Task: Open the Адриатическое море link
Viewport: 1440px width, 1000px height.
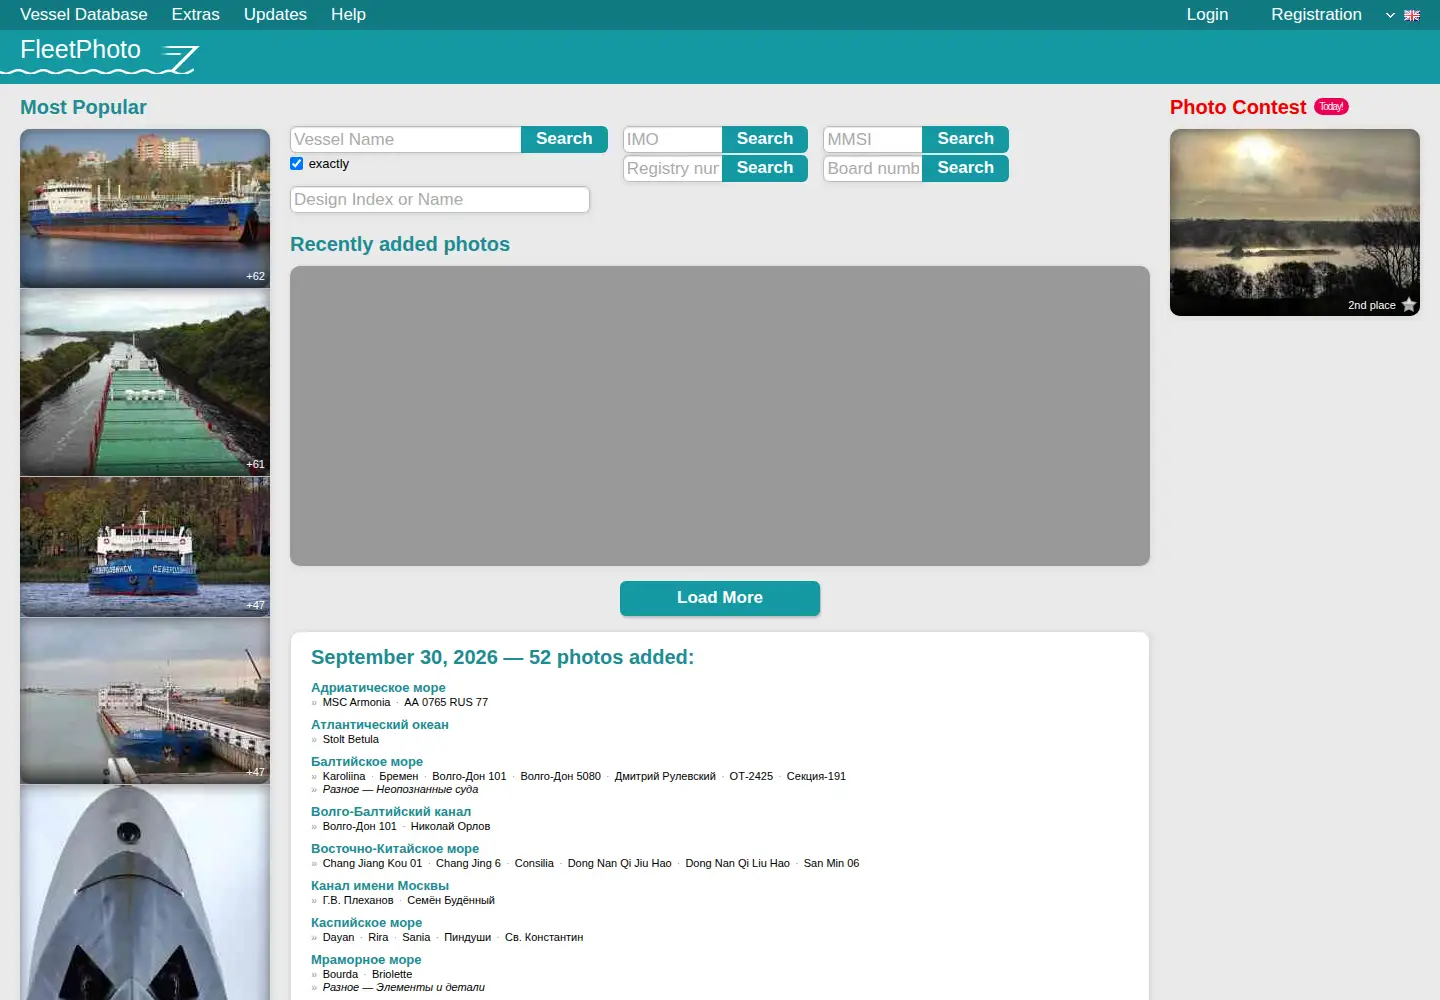Action: tap(378, 688)
